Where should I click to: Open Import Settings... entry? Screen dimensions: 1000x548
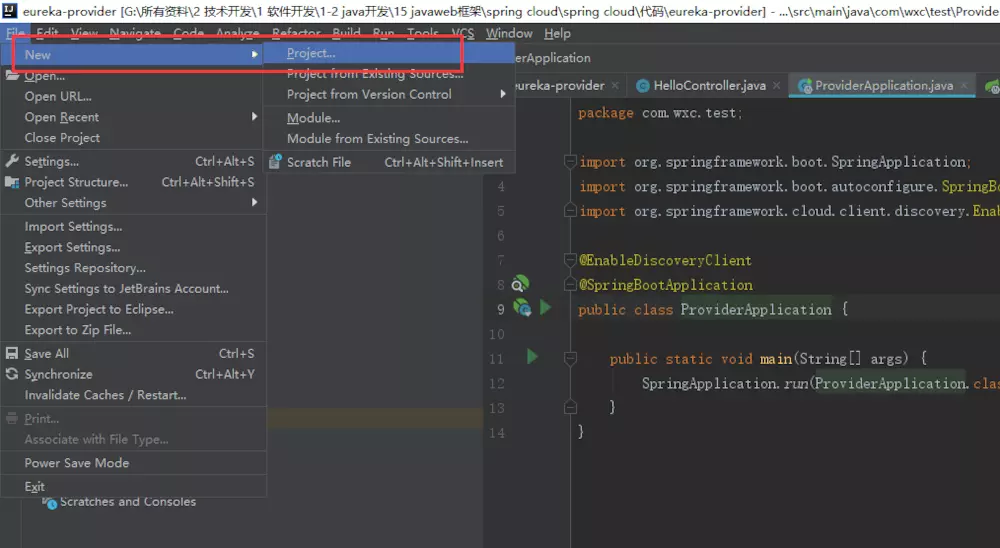133,226
